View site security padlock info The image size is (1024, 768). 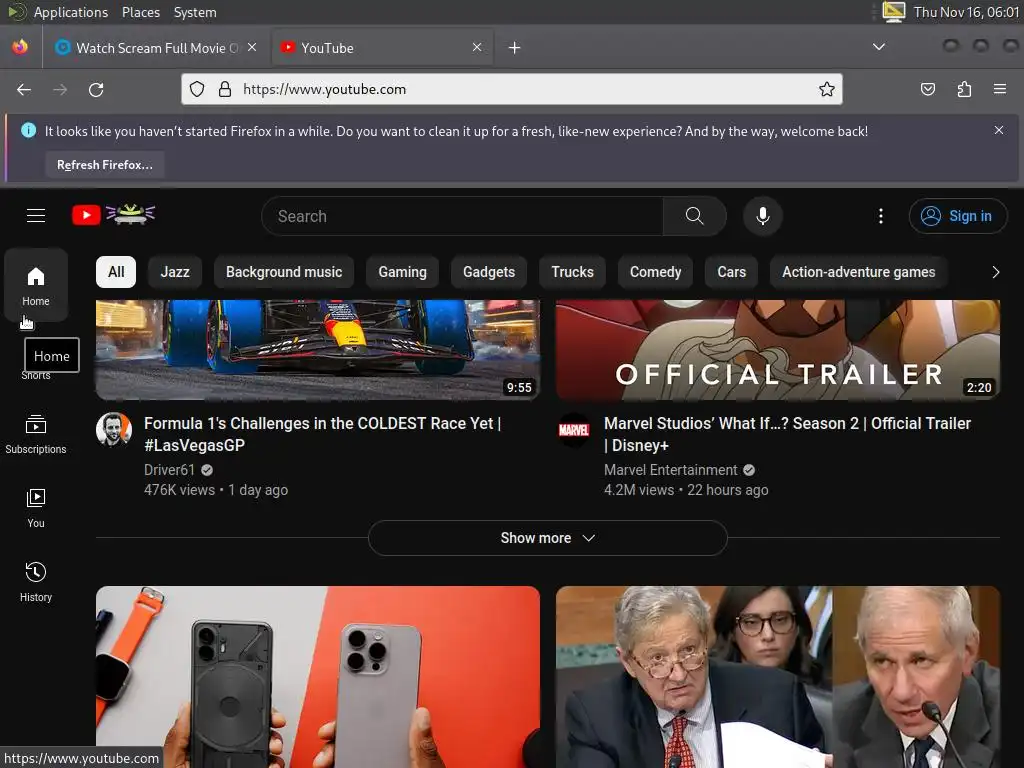[x=225, y=89]
